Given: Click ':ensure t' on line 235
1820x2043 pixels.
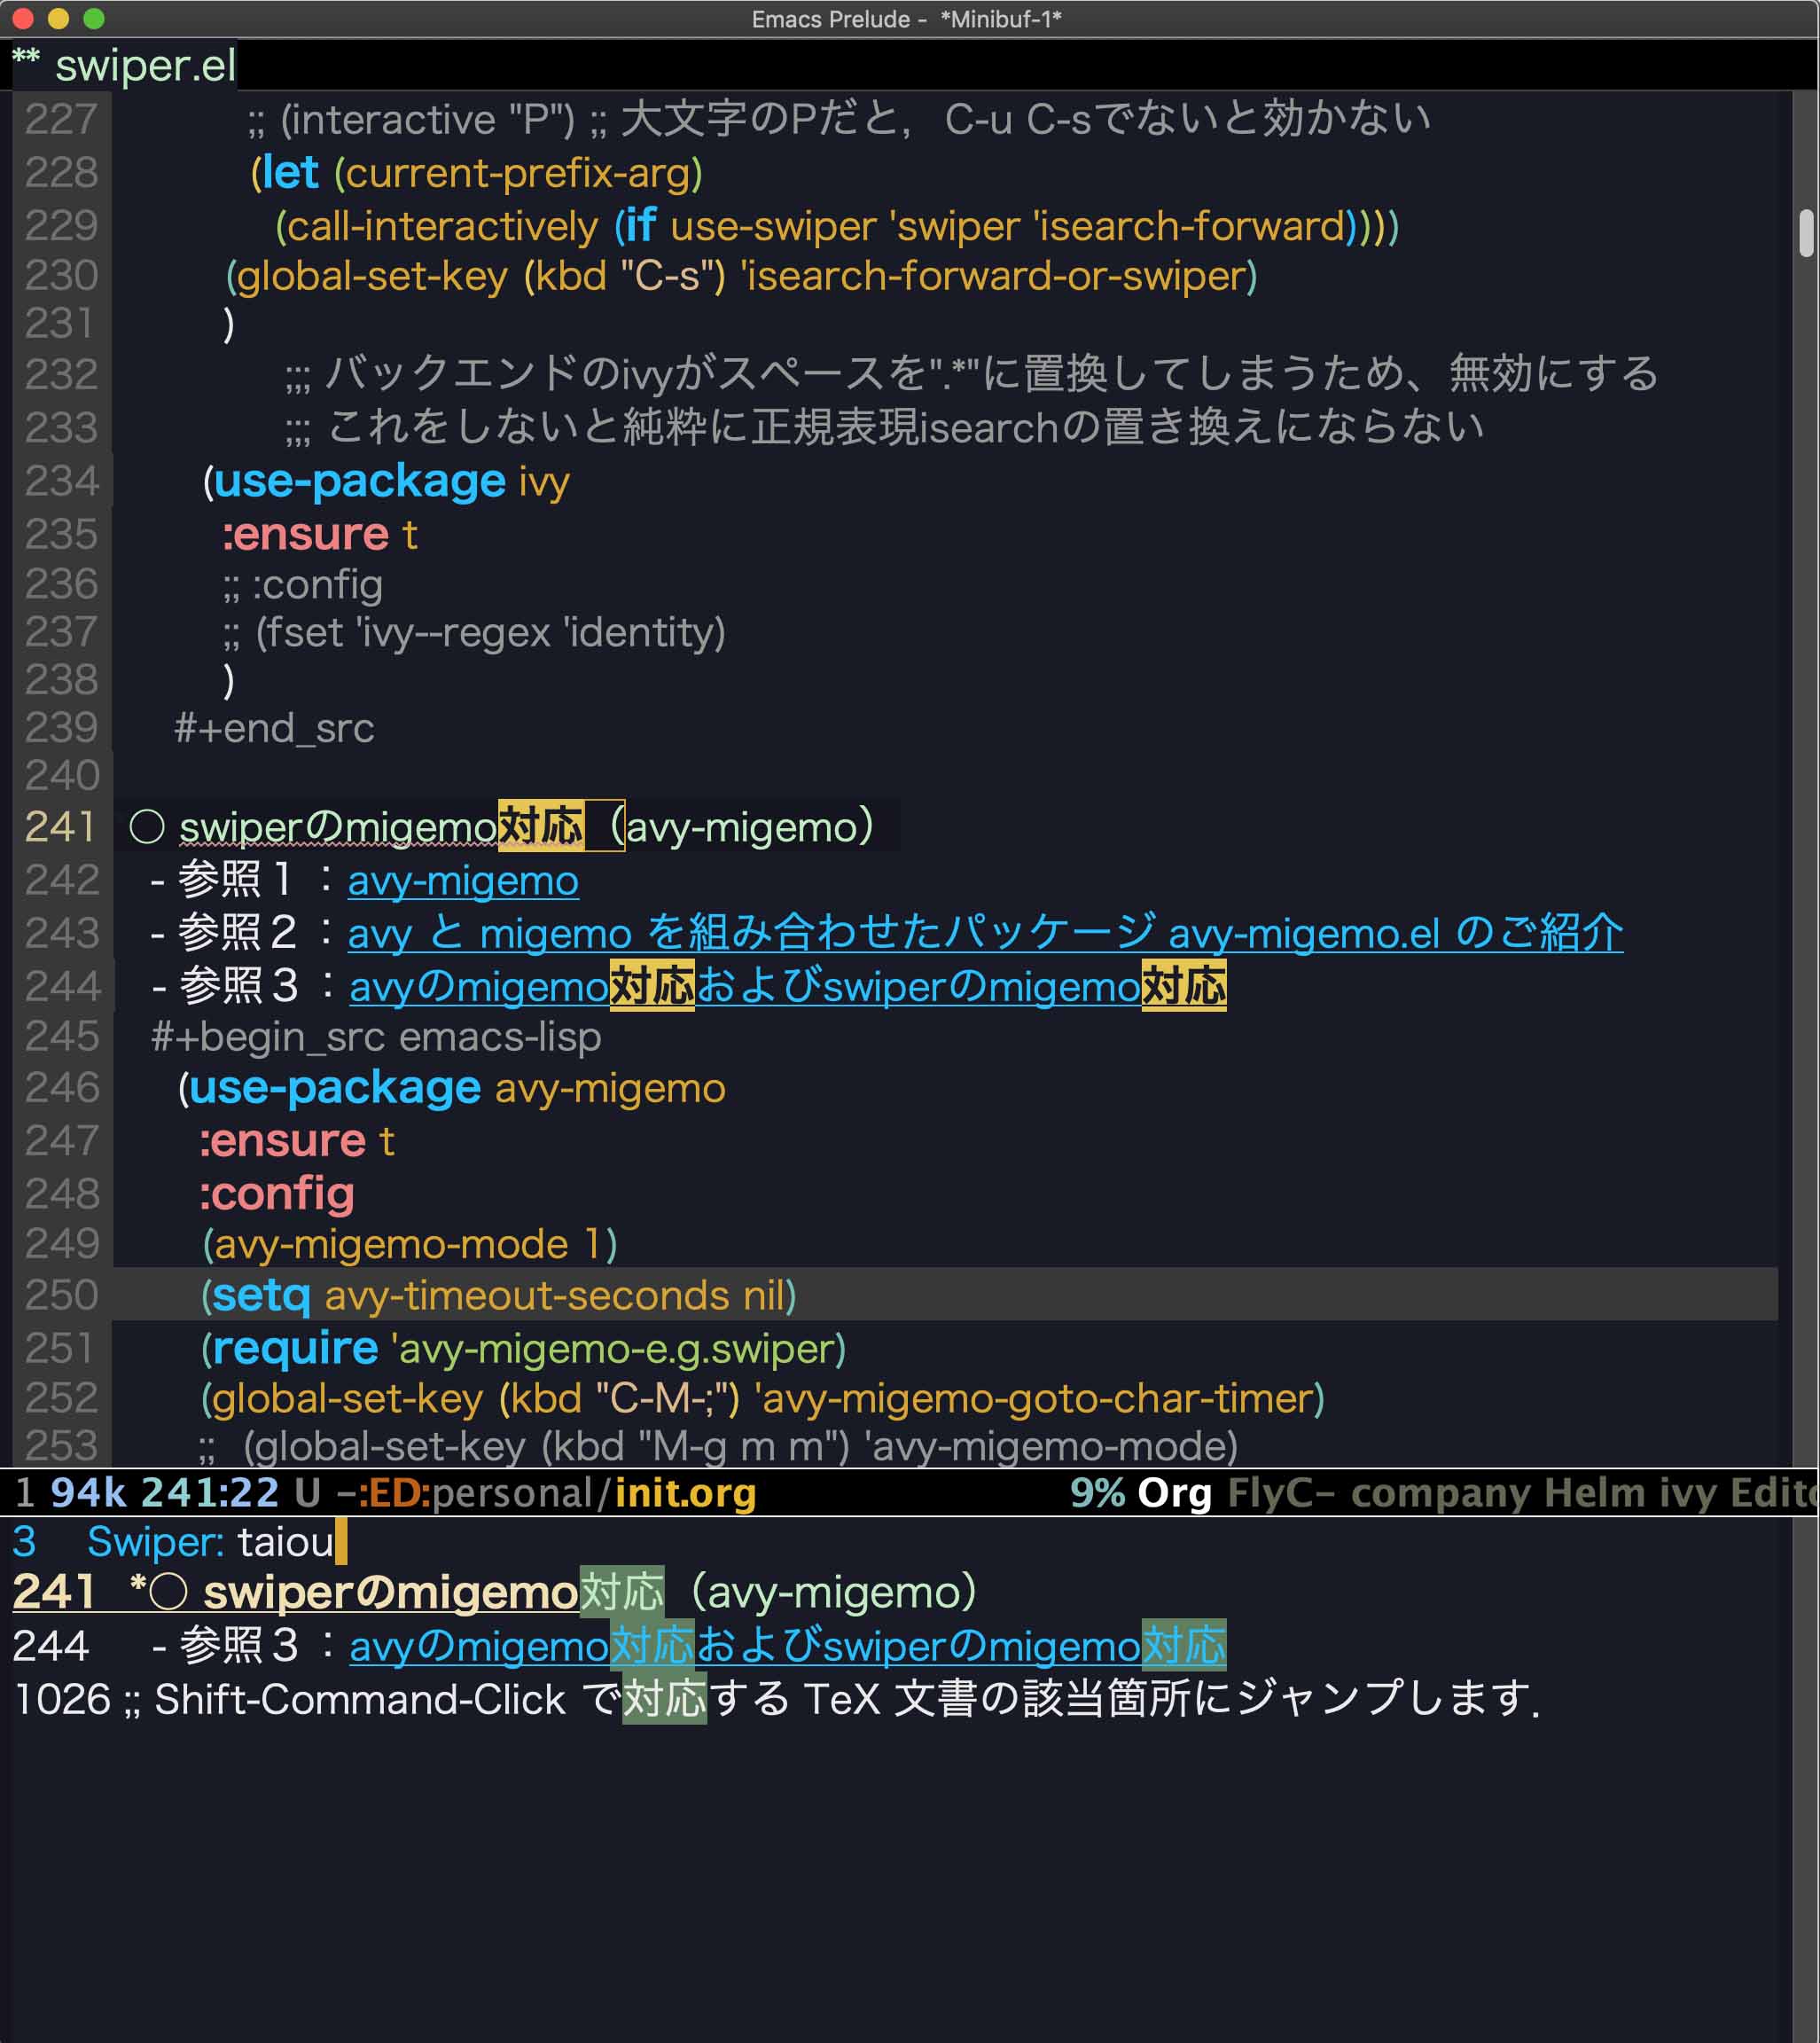Looking at the screenshot, I should (x=320, y=534).
